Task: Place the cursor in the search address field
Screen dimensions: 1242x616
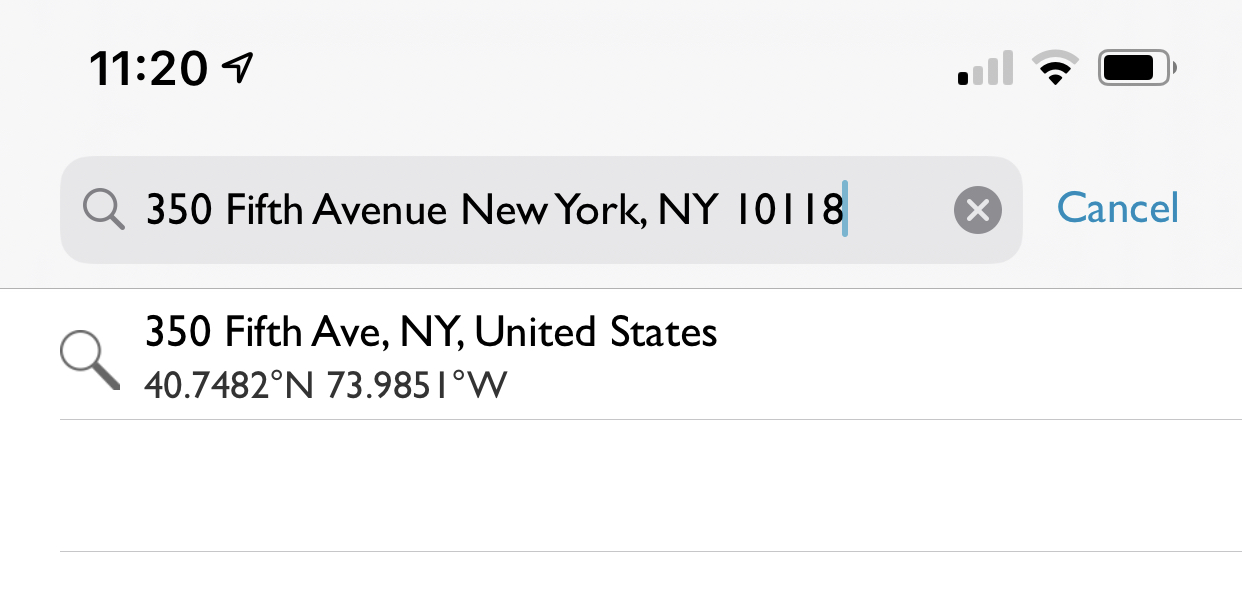Action: click(541, 210)
